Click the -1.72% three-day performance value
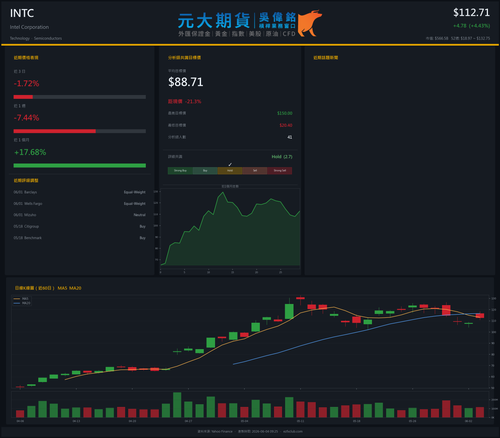 click(x=26, y=83)
